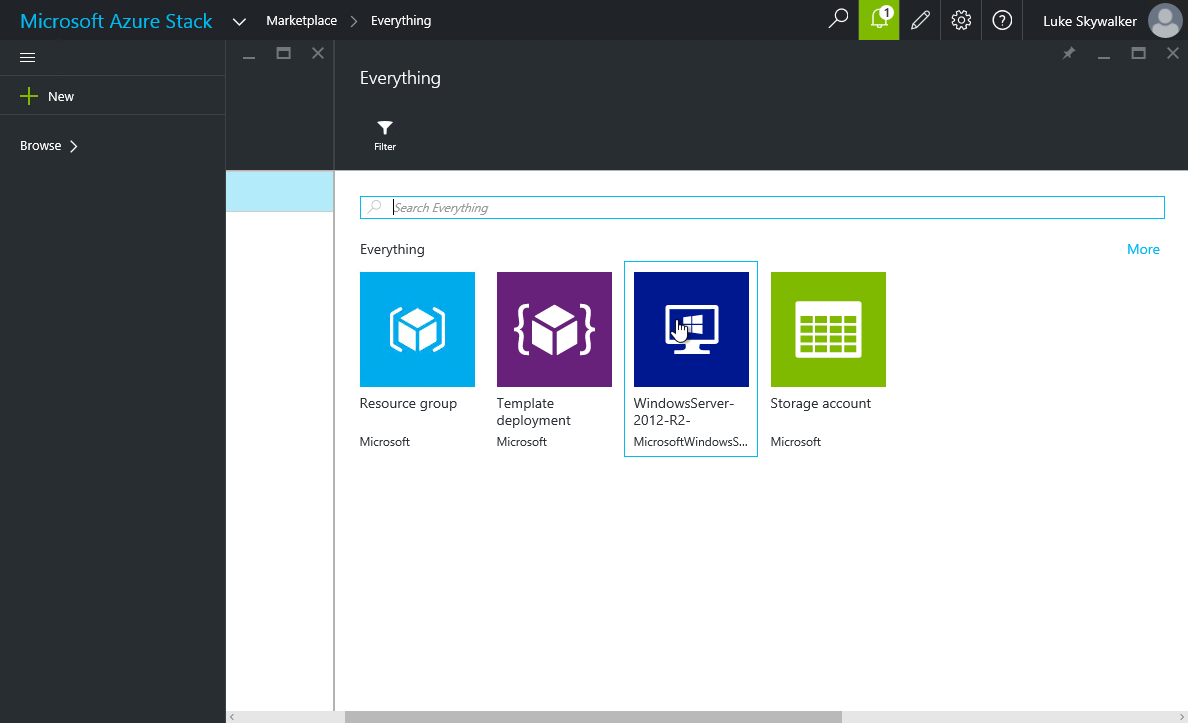
Task: Open the notifications bell icon
Action: pyautogui.click(x=879, y=20)
